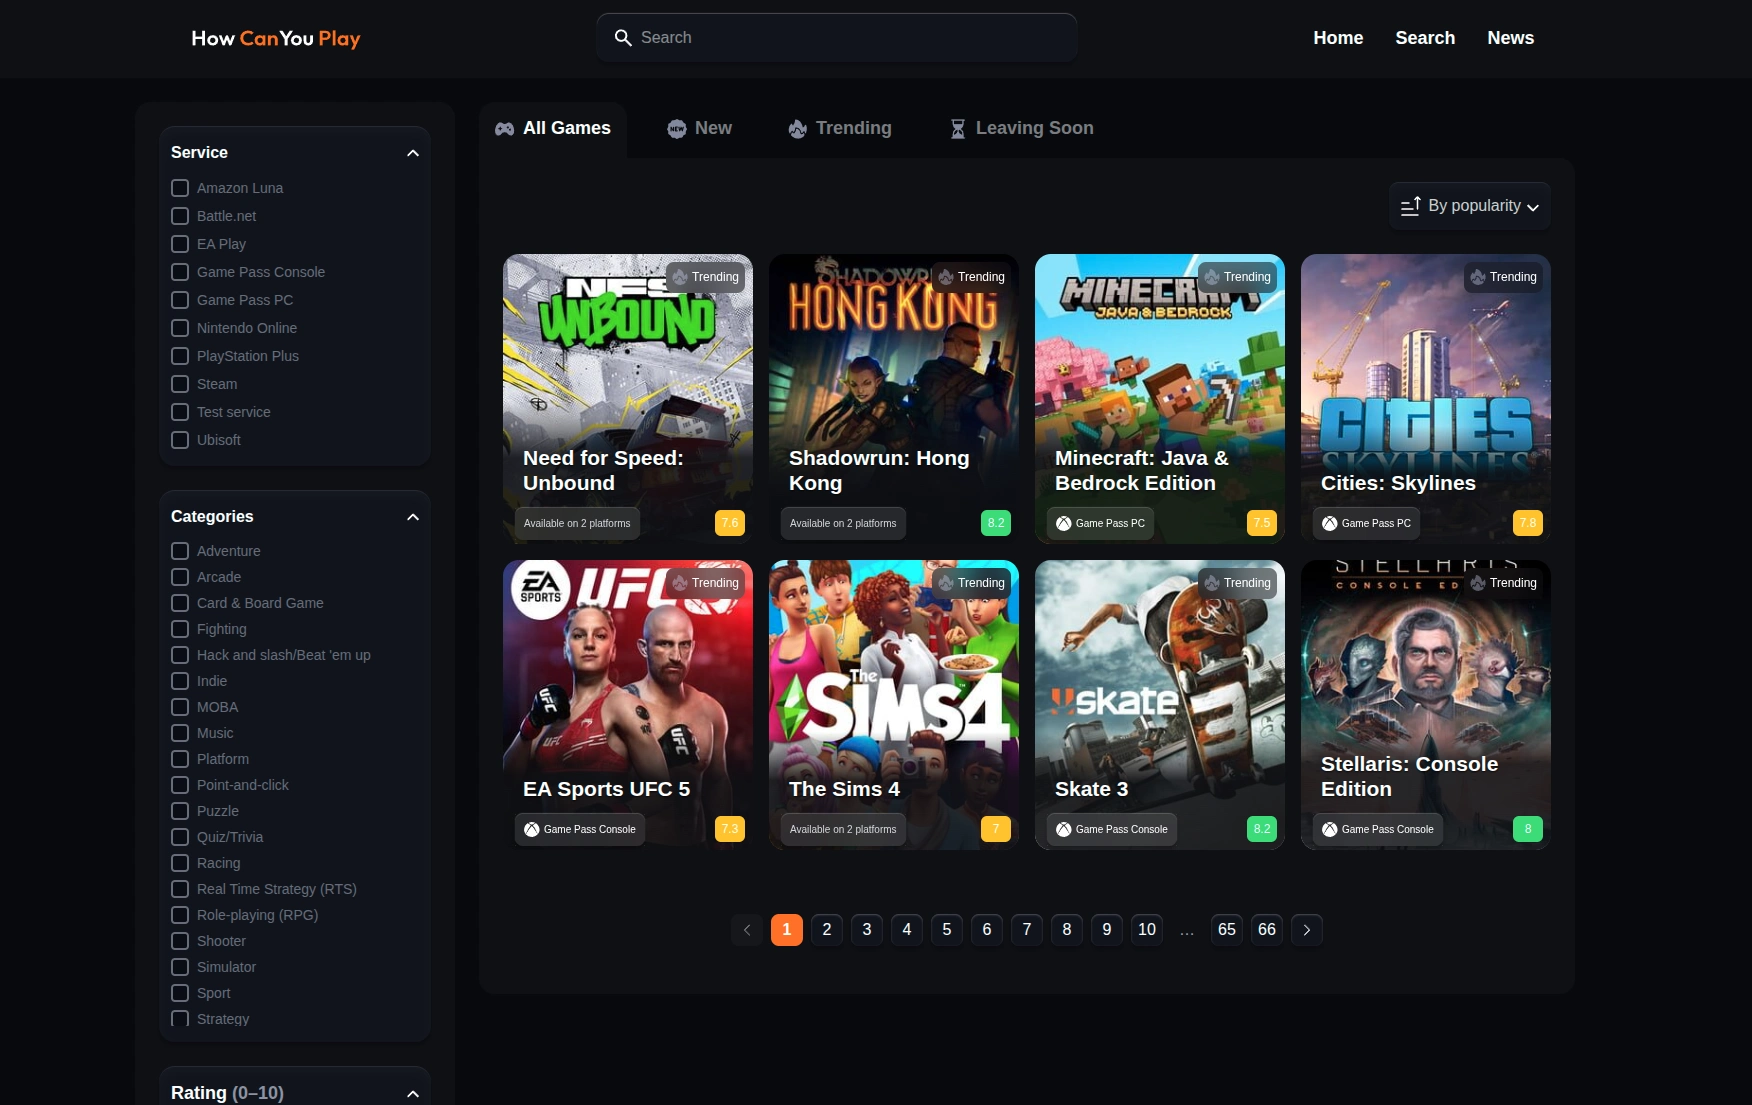1752x1105 pixels.
Task: Check the Role-playing (RPG) category
Action: pyautogui.click(x=180, y=915)
